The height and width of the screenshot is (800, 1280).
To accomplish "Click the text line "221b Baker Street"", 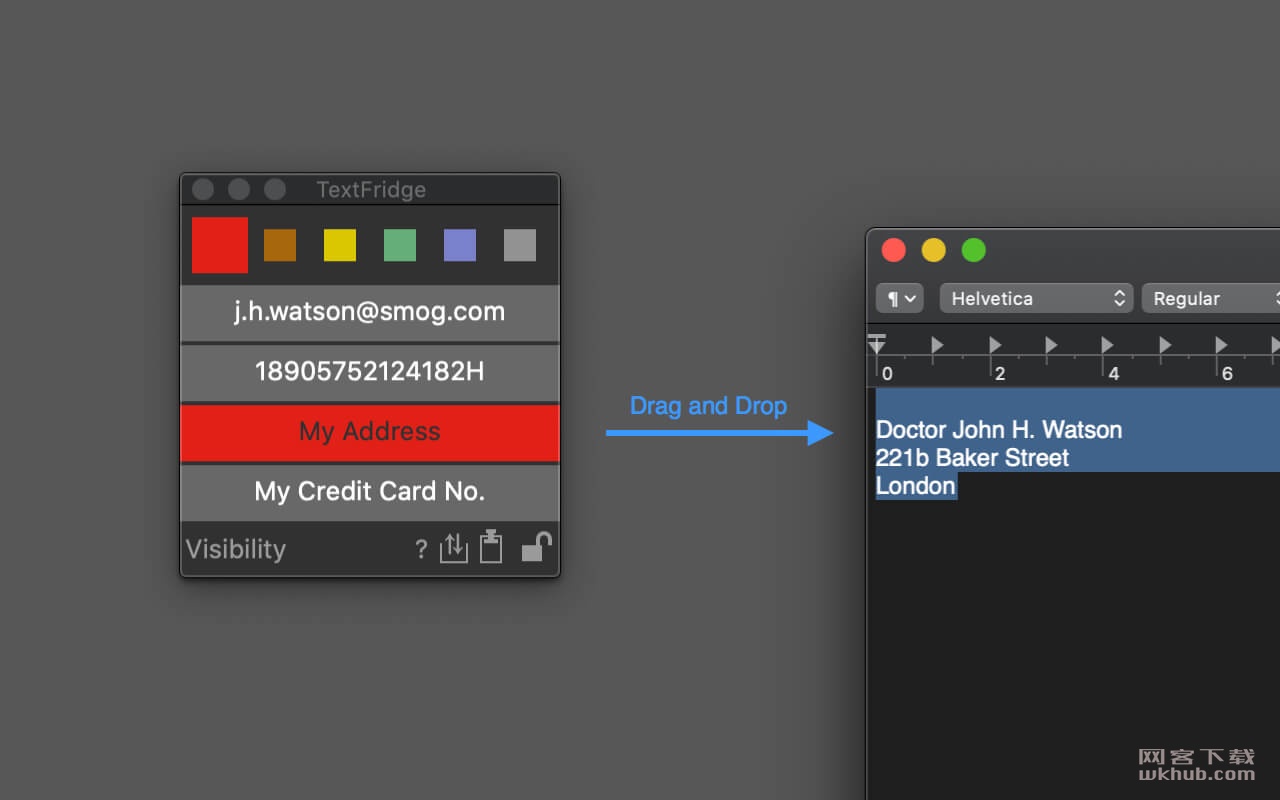I will tap(972, 458).
